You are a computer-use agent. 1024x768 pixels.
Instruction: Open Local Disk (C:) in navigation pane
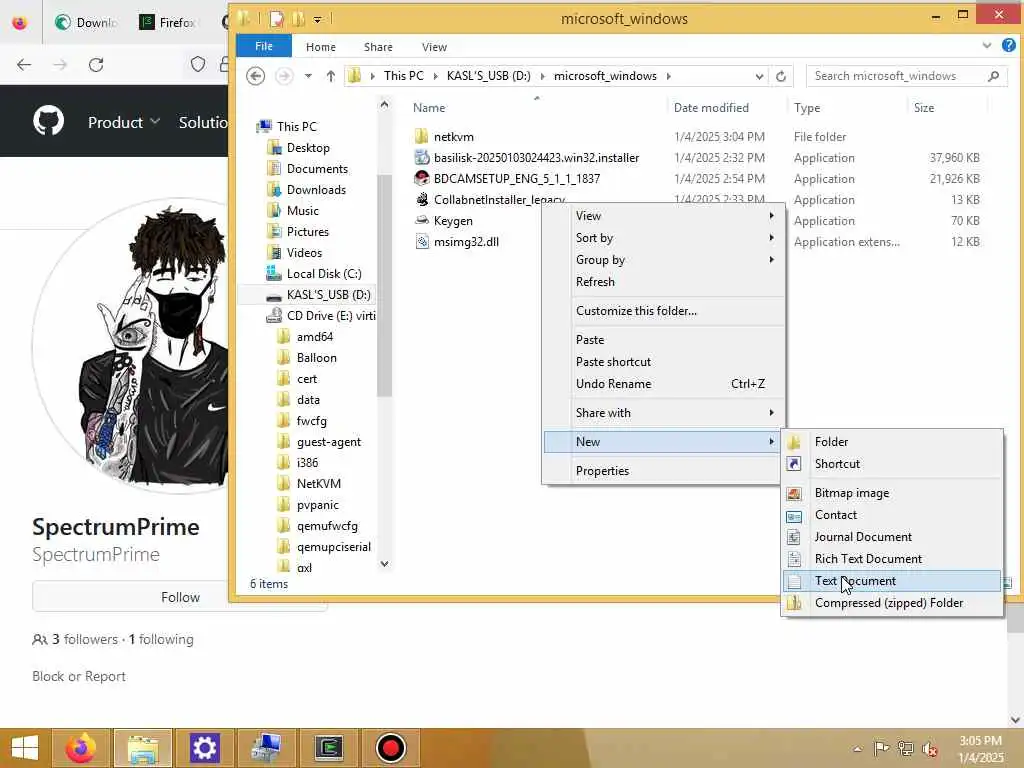[x=324, y=274]
